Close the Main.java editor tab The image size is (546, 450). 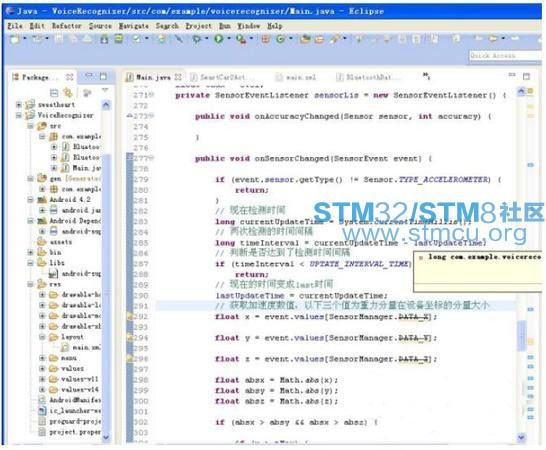click(178, 77)
